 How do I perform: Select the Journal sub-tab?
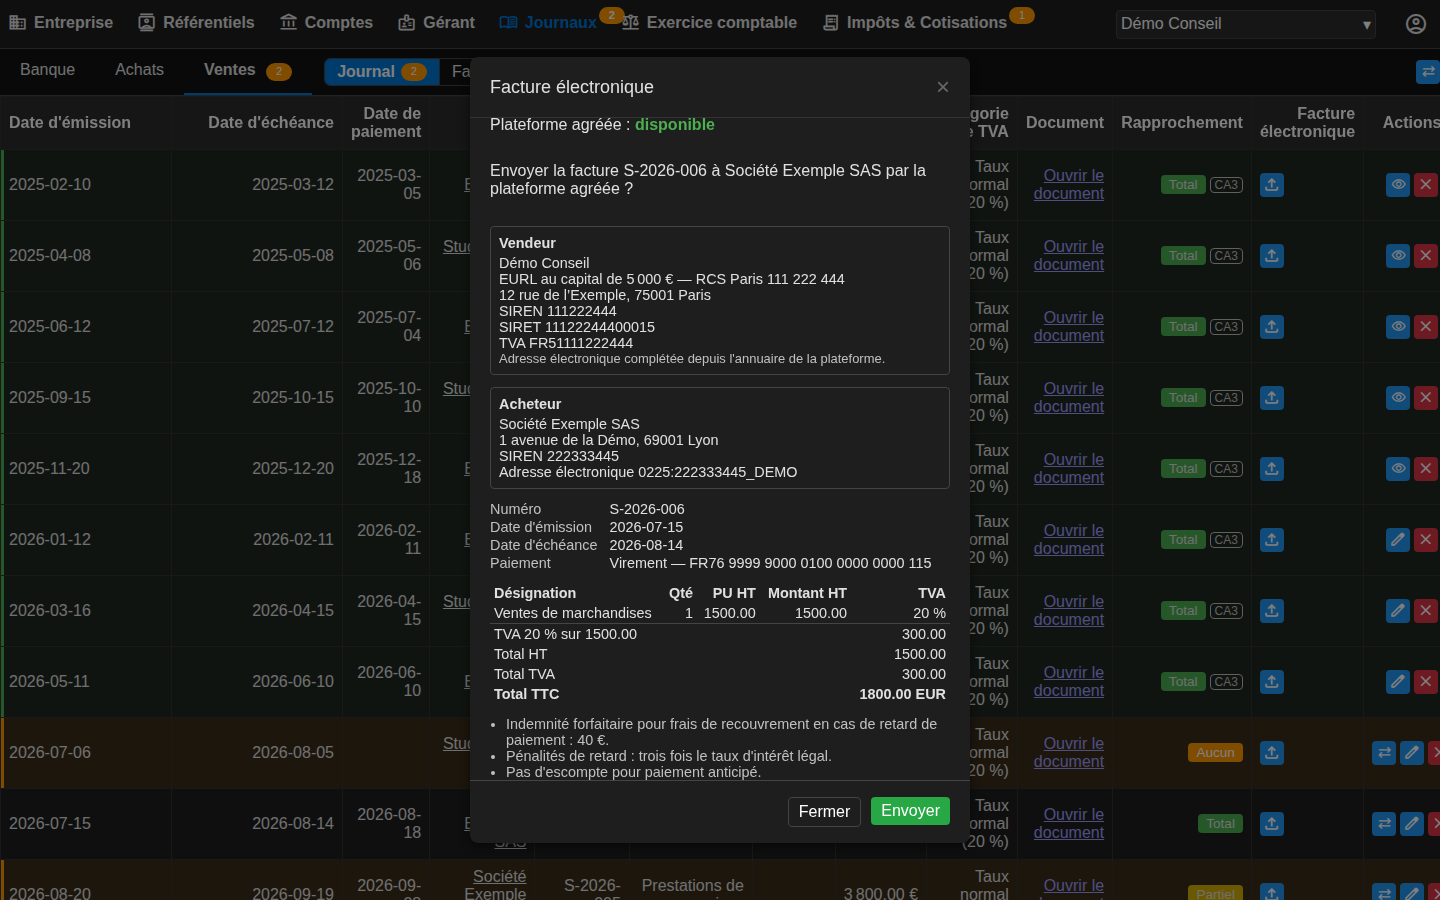(382, 72)
